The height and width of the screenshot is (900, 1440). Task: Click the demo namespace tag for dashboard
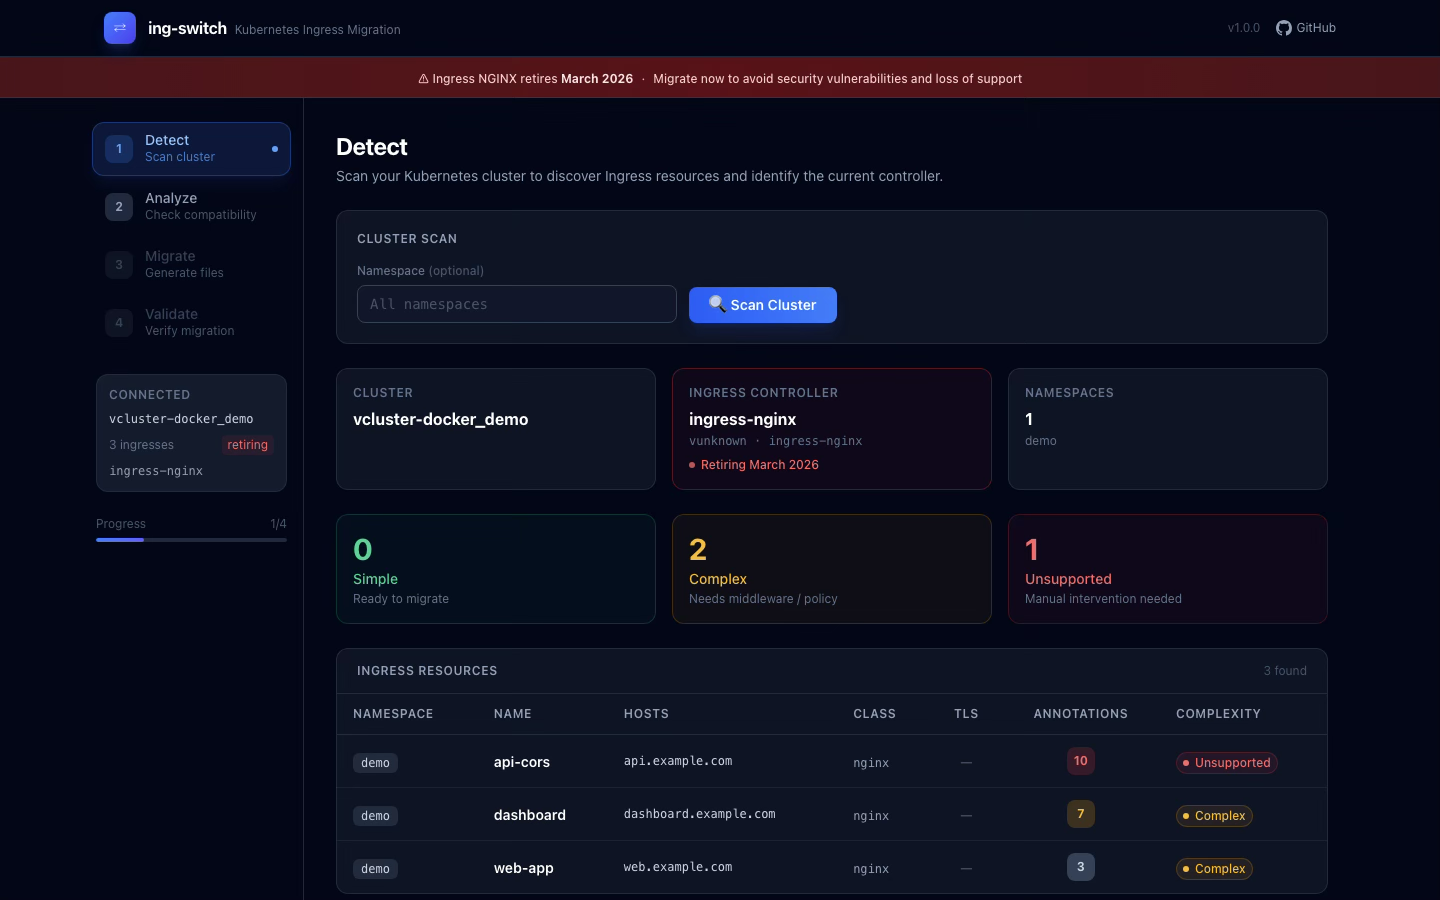[x=375, y=816]
